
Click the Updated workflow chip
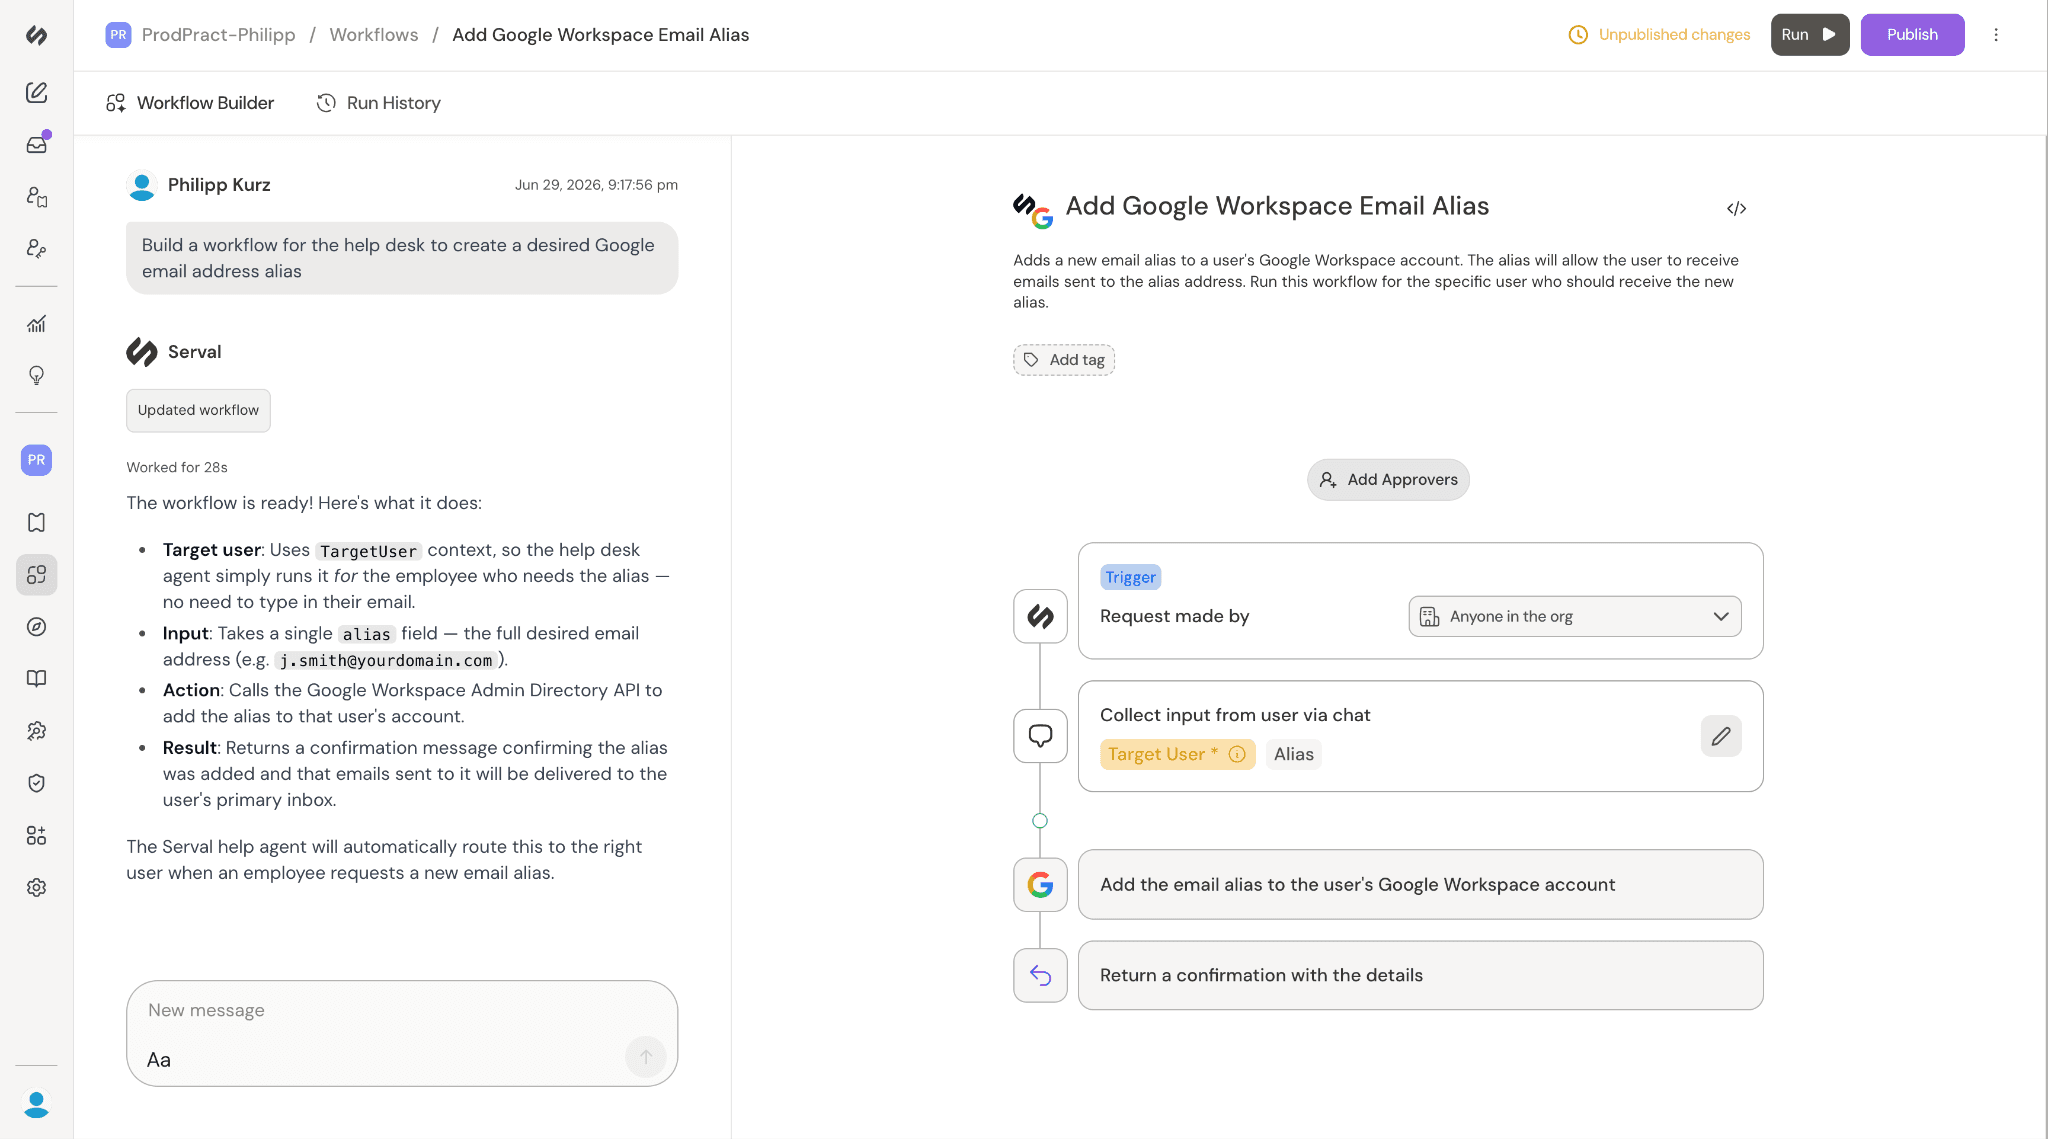coord(198,410)
